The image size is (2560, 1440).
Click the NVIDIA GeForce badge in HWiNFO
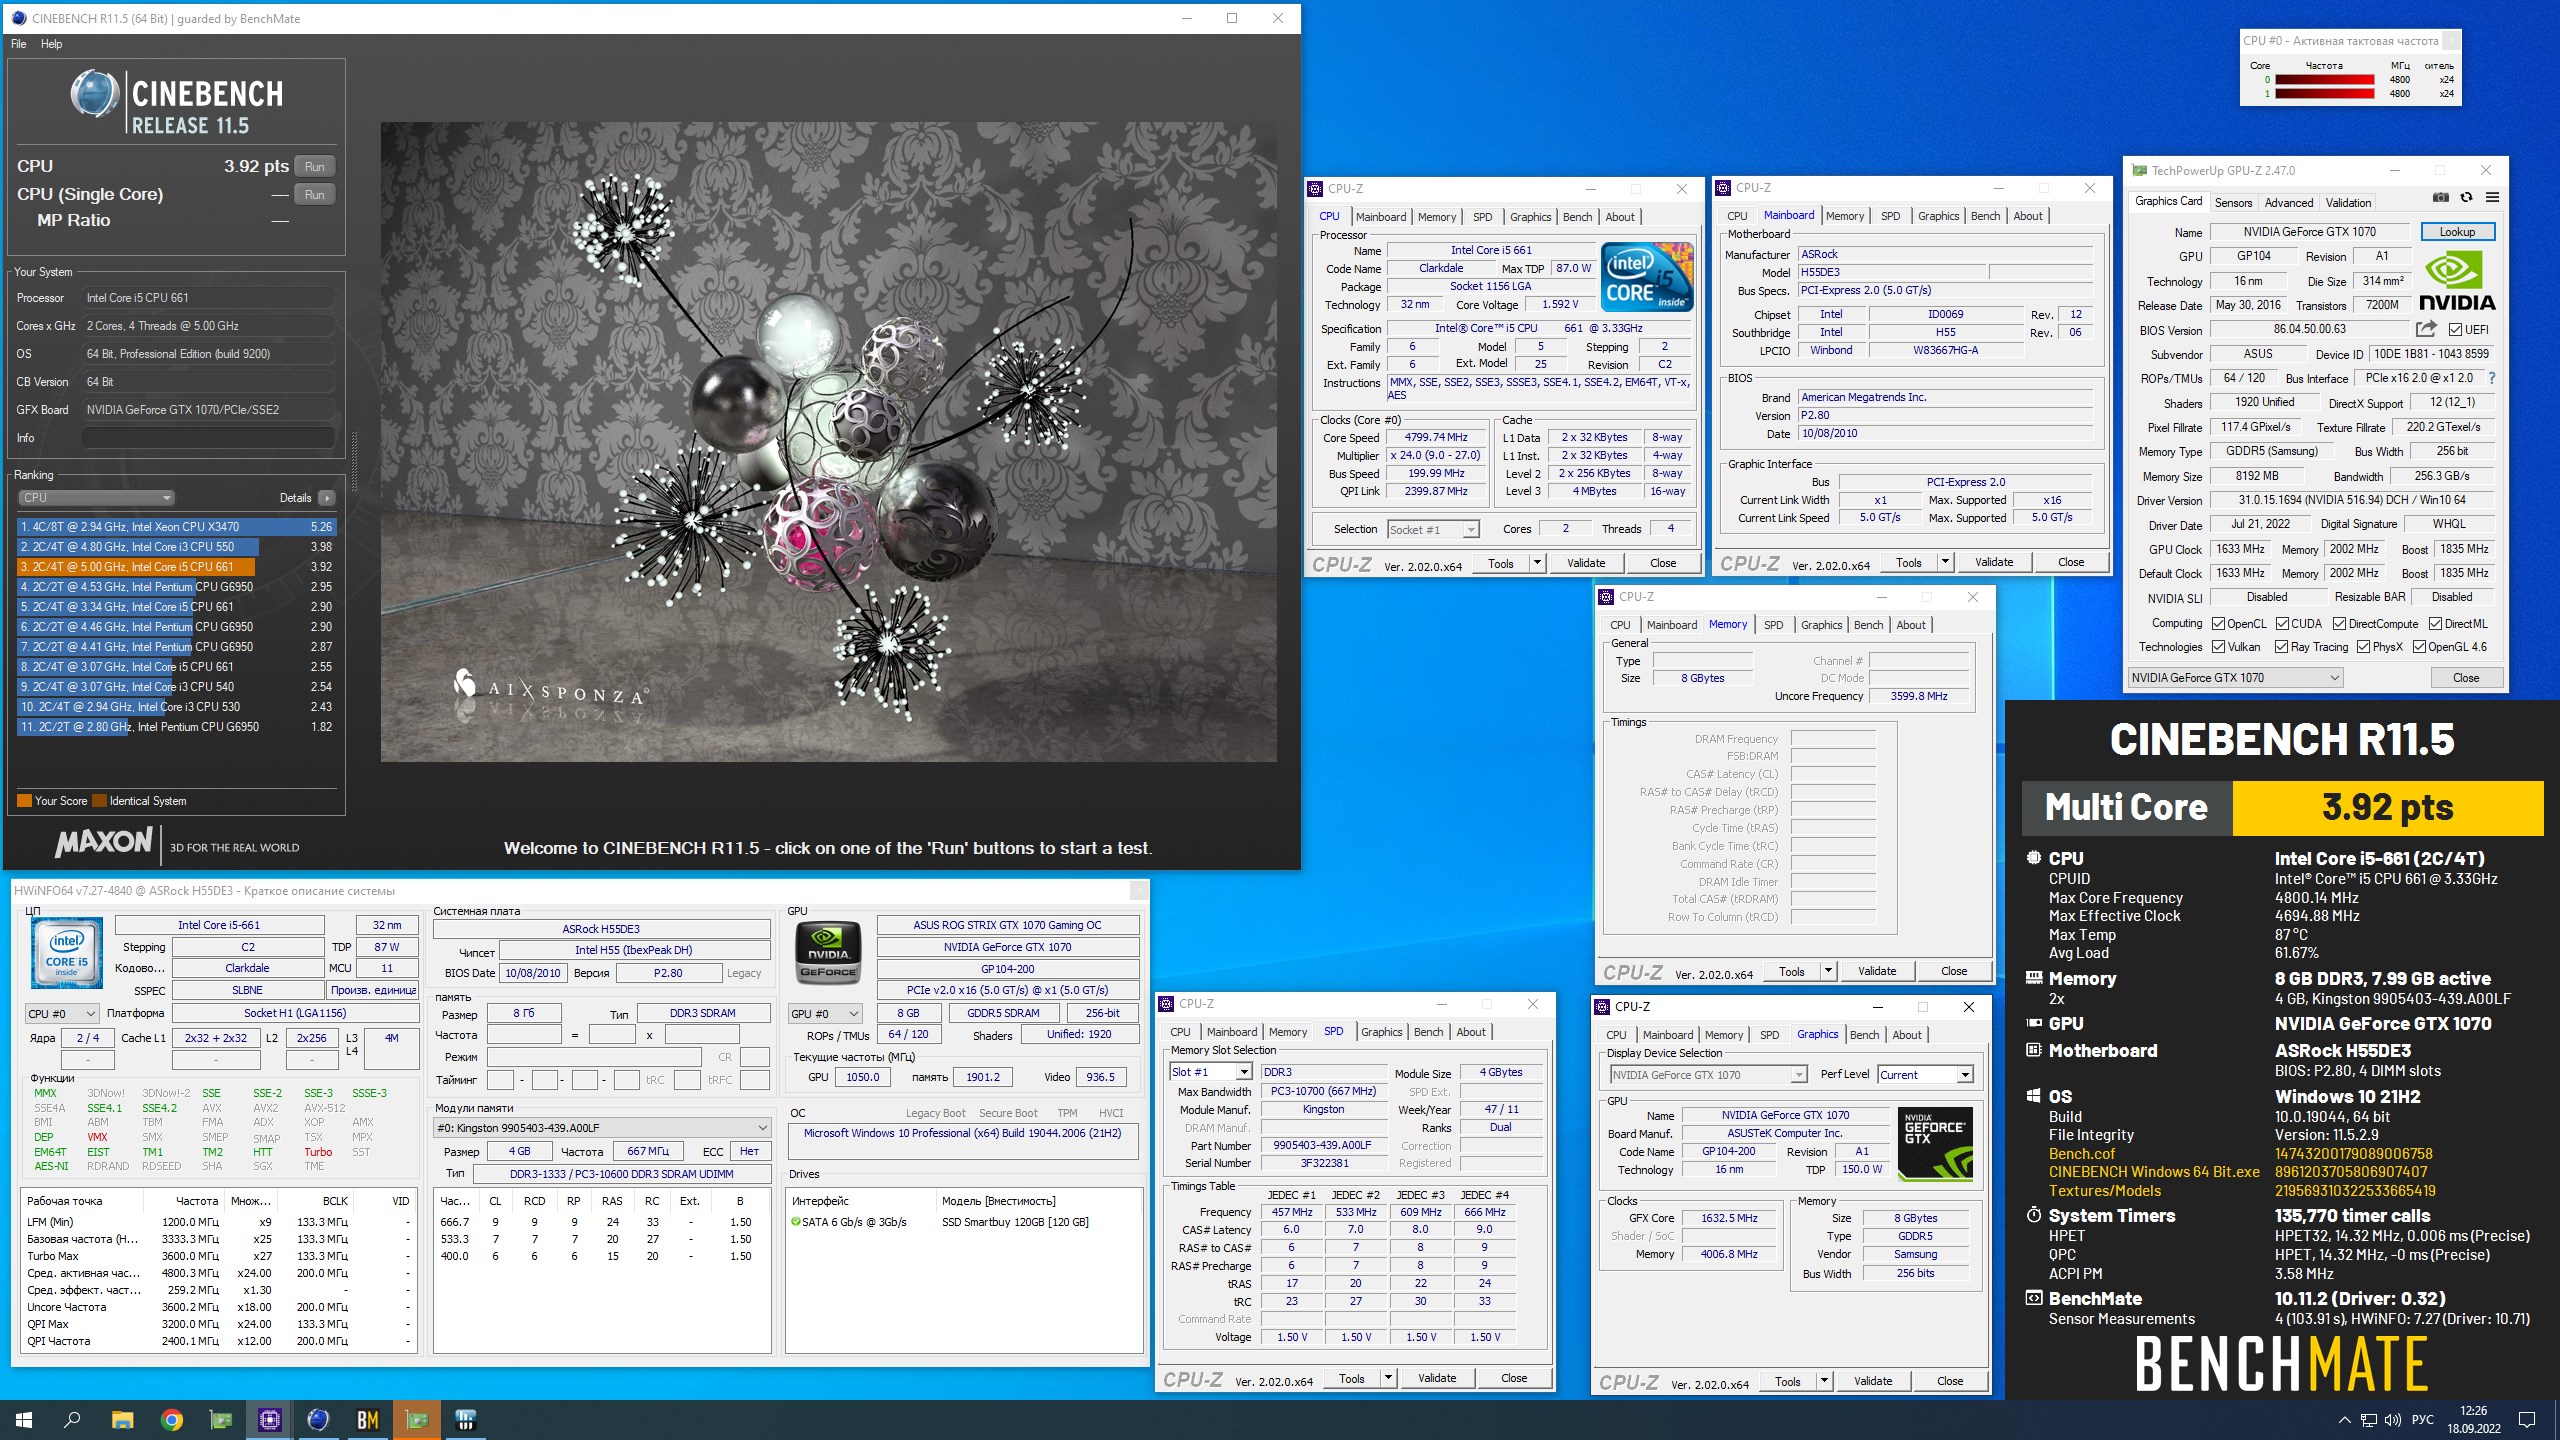coord(828,952)
